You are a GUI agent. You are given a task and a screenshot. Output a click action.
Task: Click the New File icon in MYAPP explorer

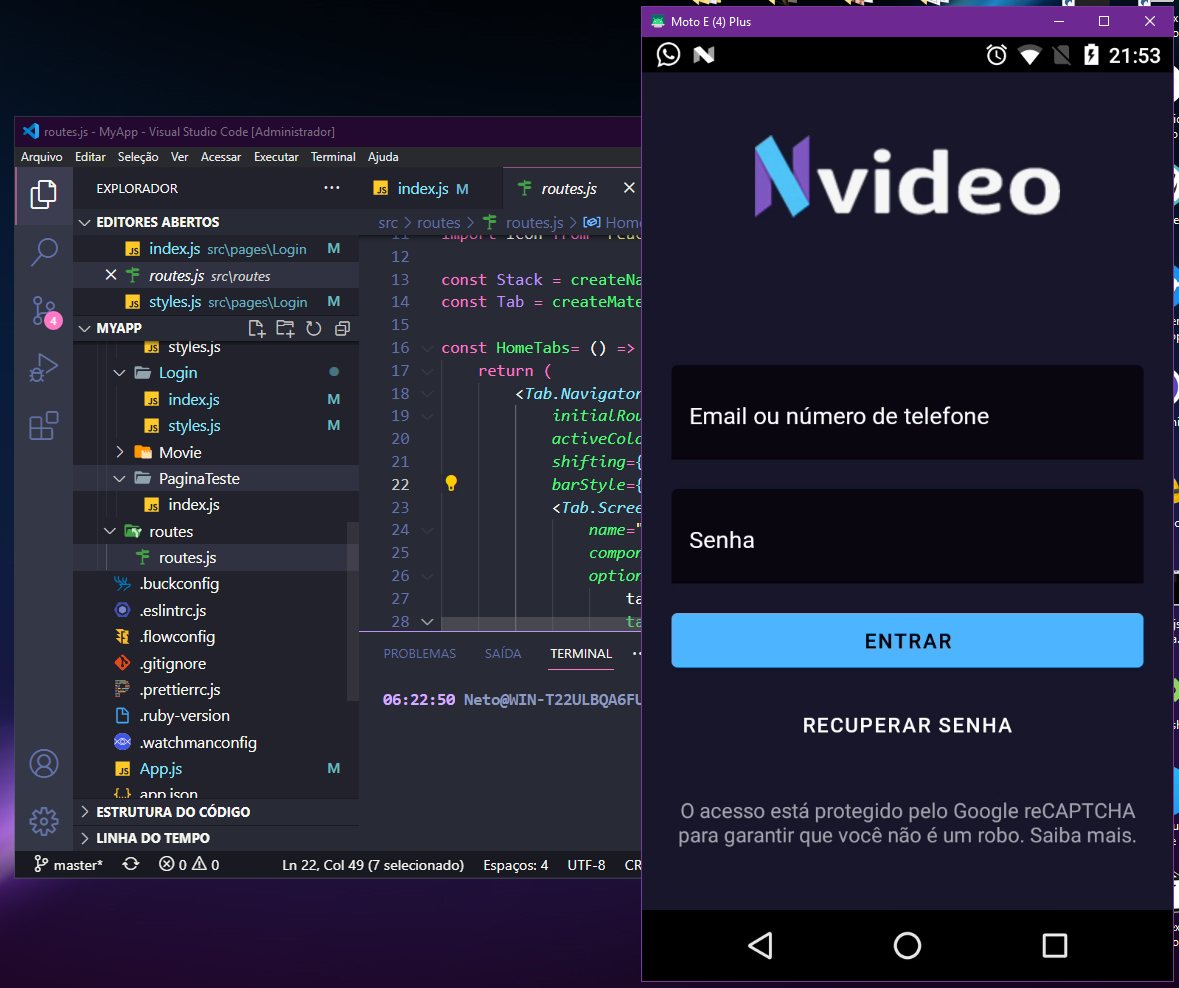tap(256, 328)
